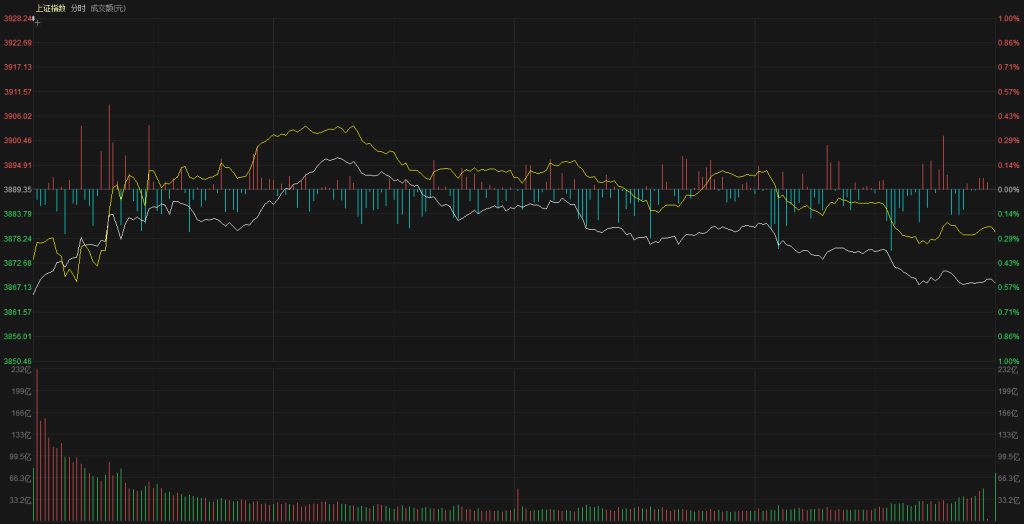Click the 3906.02 price axis label
1024x524 pixels.
click(17, 116)
